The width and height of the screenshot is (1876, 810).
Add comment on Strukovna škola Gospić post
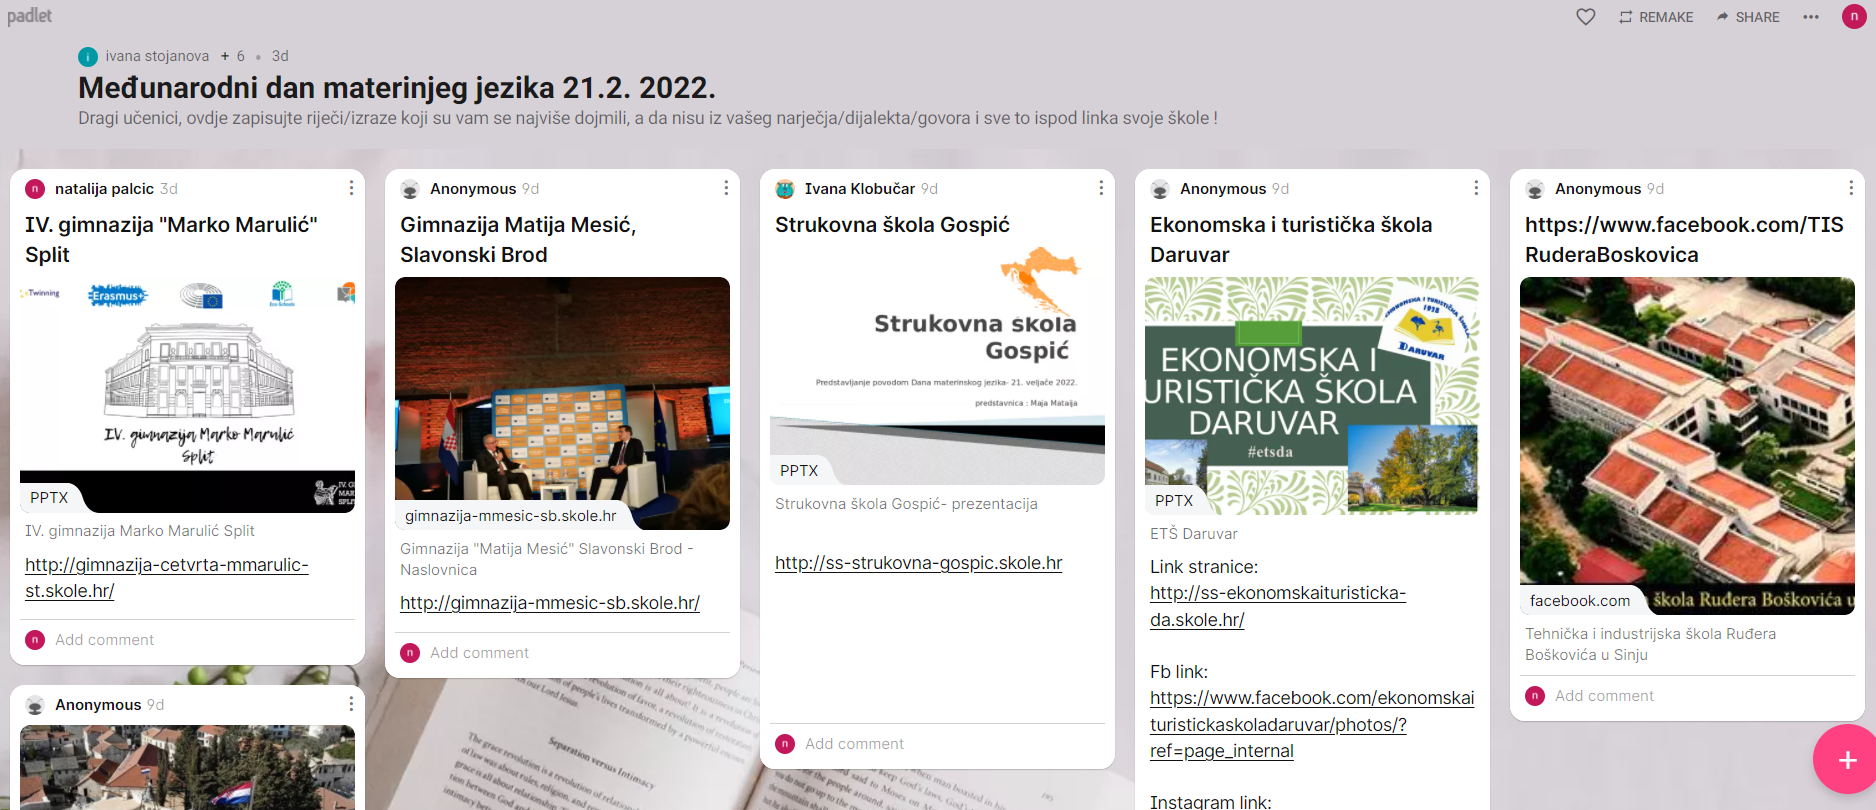coord(854,744)
